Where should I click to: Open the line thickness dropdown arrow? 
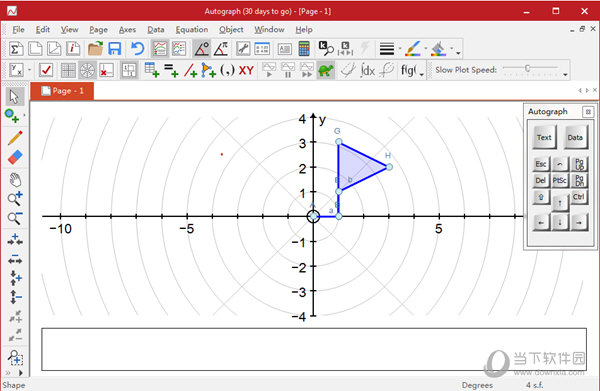point(400,49)
